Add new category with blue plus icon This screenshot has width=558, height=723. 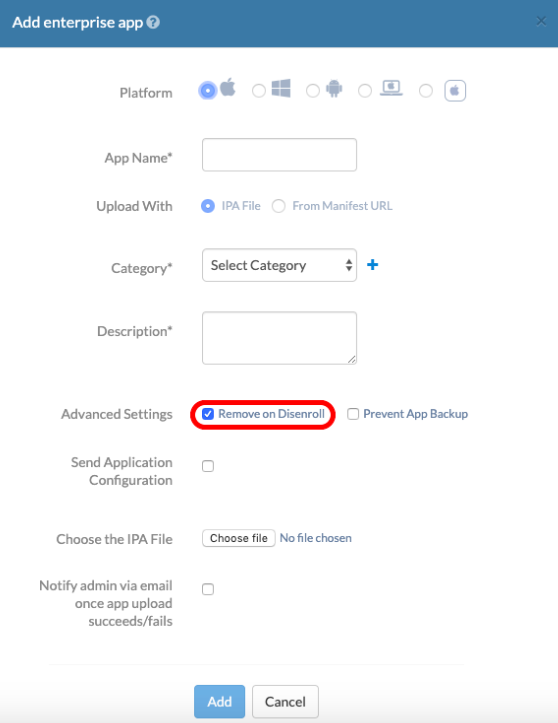click(373, 265)
